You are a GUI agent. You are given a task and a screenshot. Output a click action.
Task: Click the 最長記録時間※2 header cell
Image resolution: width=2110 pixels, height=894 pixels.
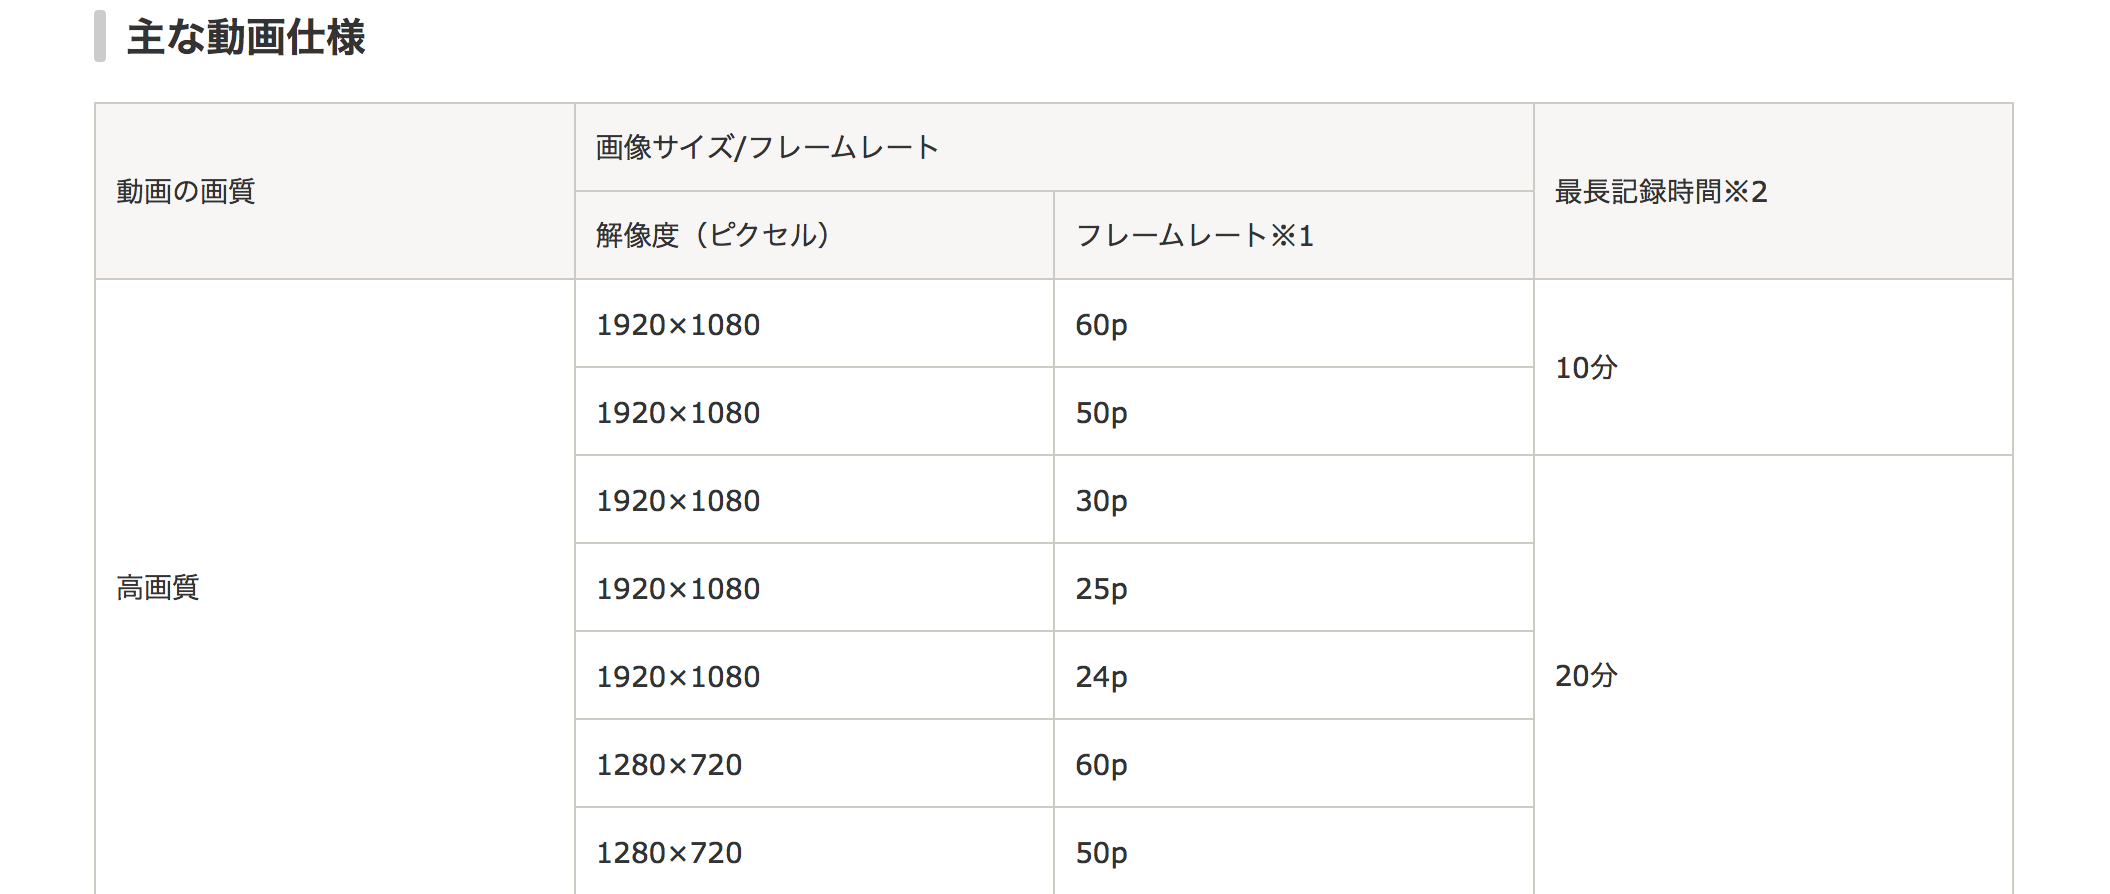click(1773, 191)
